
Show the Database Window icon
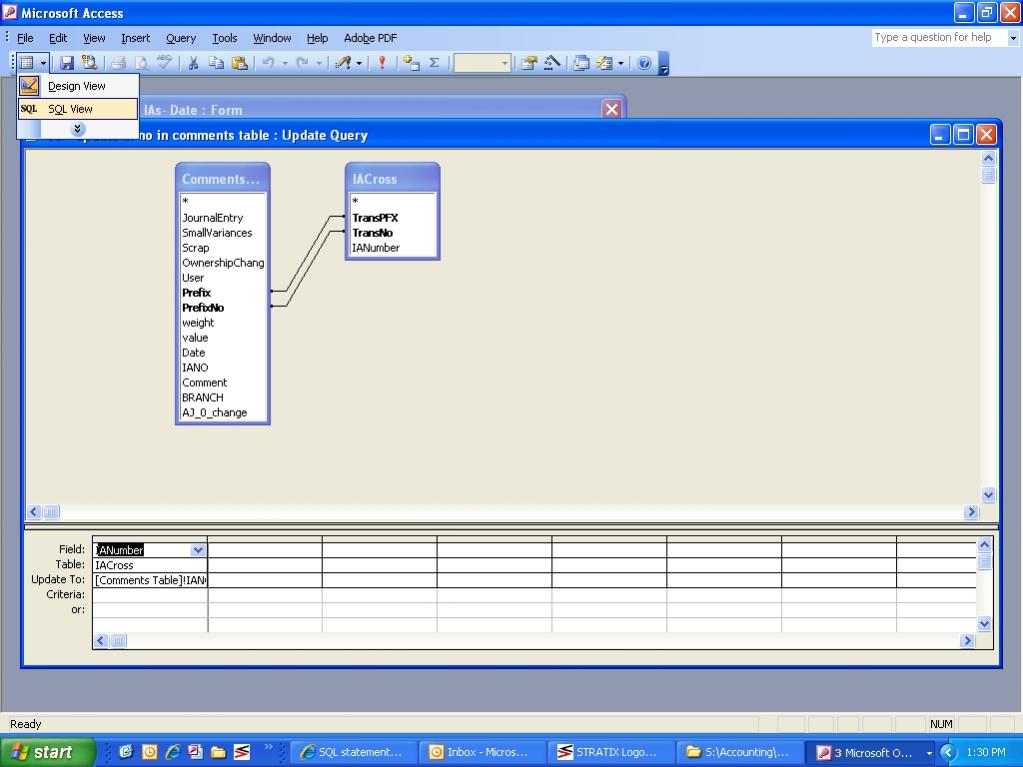click(581, 63)
